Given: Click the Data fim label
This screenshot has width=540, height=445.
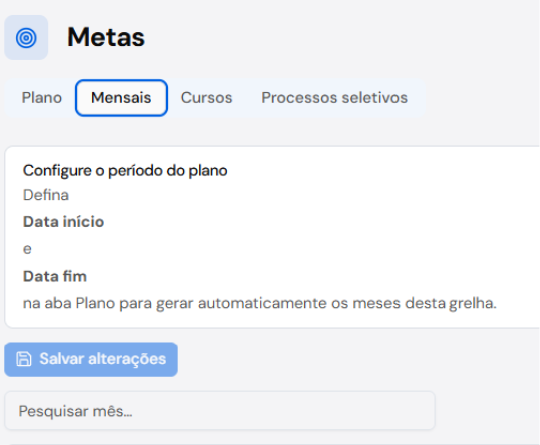Looking at the screenshot, I should pos(55,276).
